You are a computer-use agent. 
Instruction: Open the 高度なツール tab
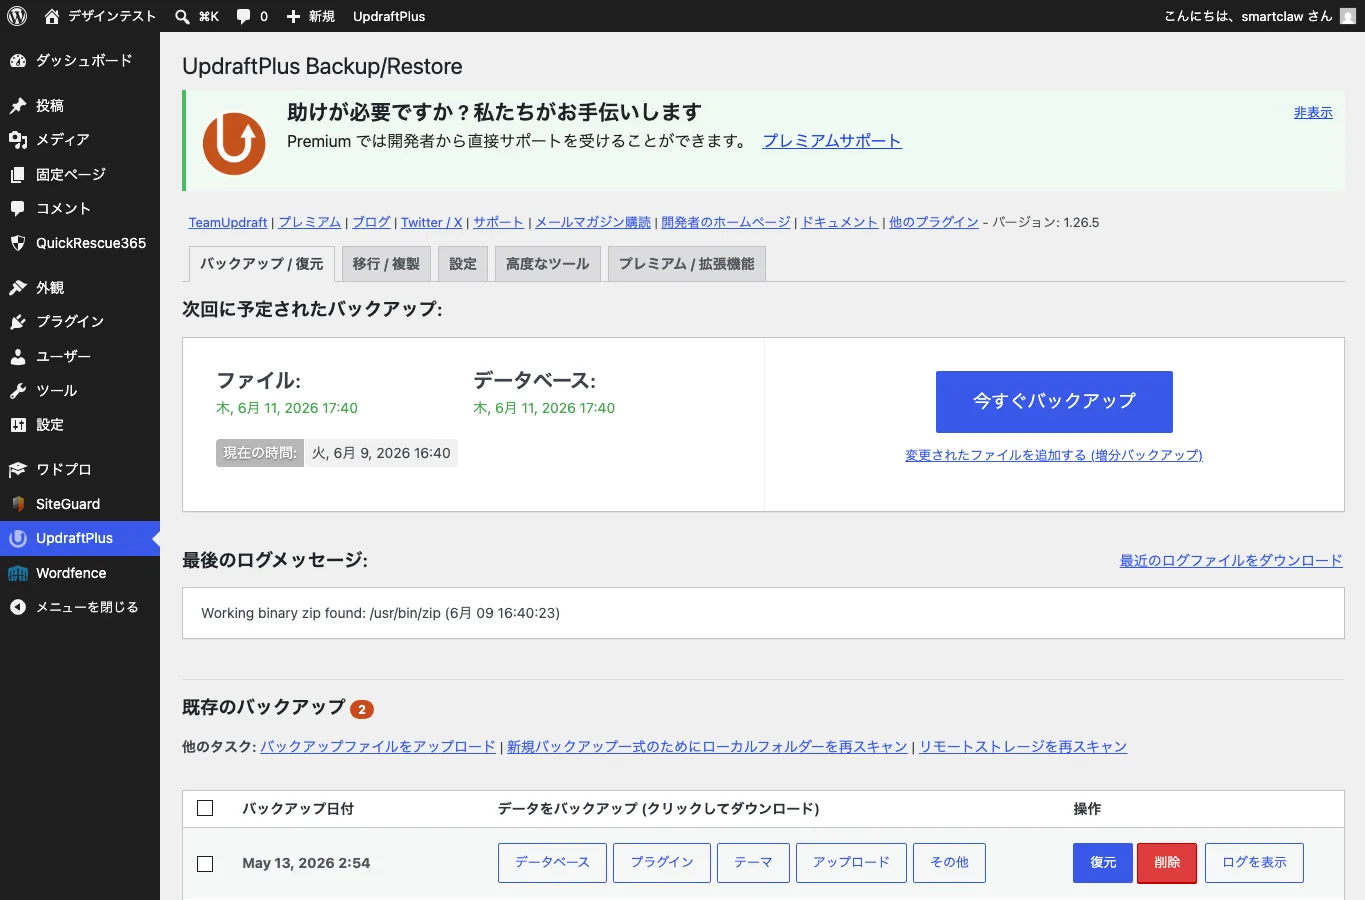(548, 264)
